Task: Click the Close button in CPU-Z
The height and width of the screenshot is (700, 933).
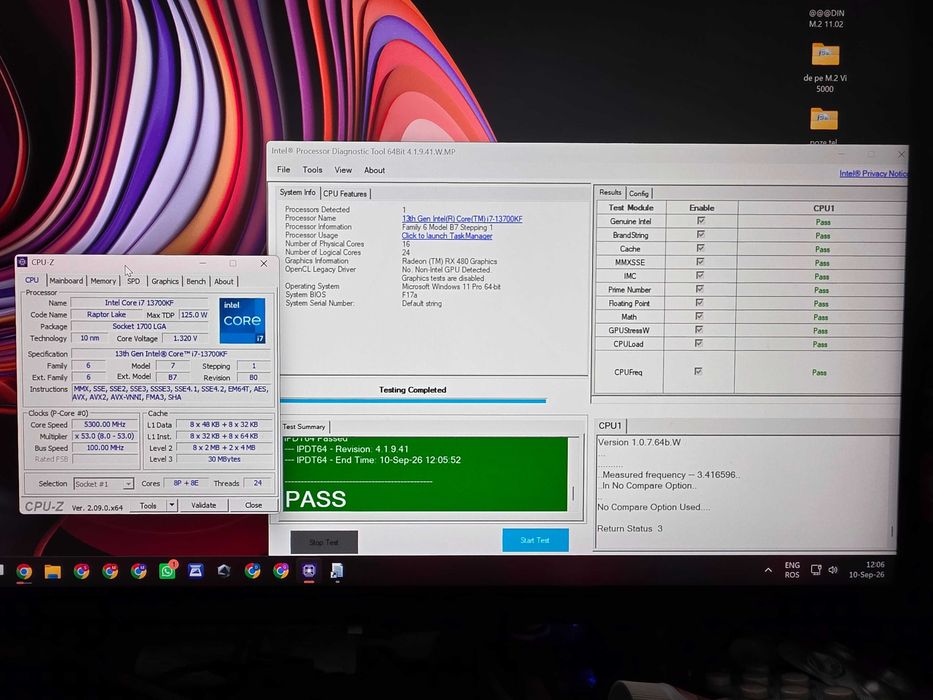Action: coord(253,505)
